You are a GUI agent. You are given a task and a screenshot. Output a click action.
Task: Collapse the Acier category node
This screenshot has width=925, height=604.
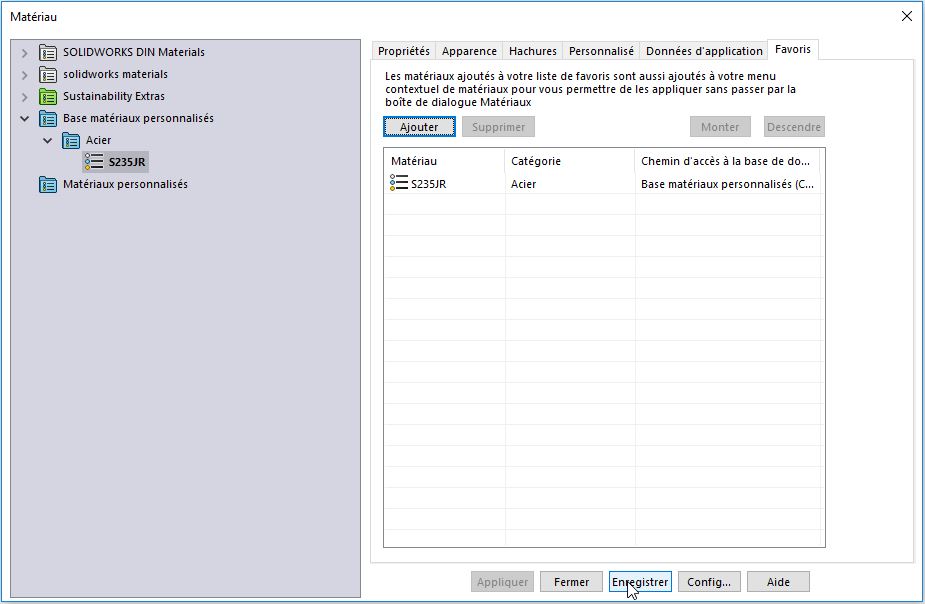click(47, 140)
